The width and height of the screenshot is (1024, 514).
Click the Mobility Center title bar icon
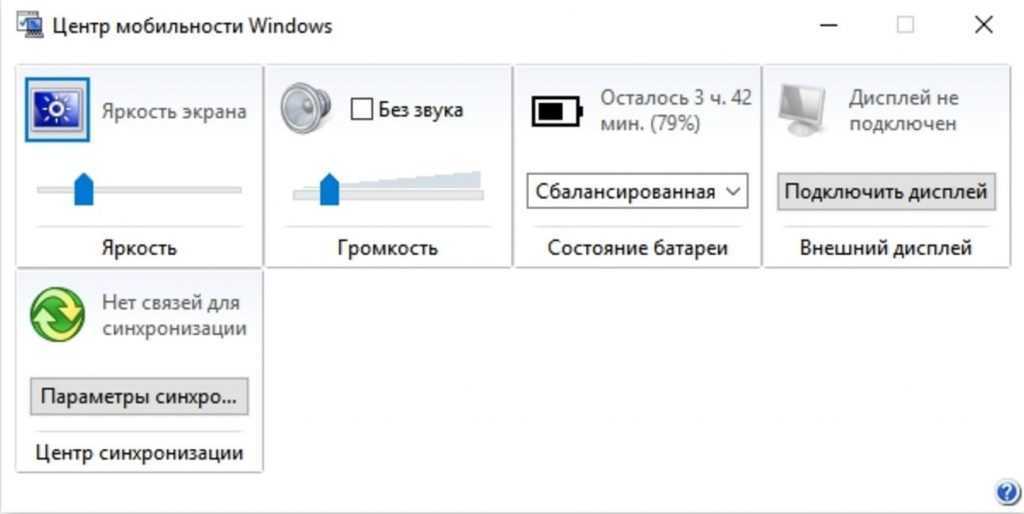pos(28,26)
